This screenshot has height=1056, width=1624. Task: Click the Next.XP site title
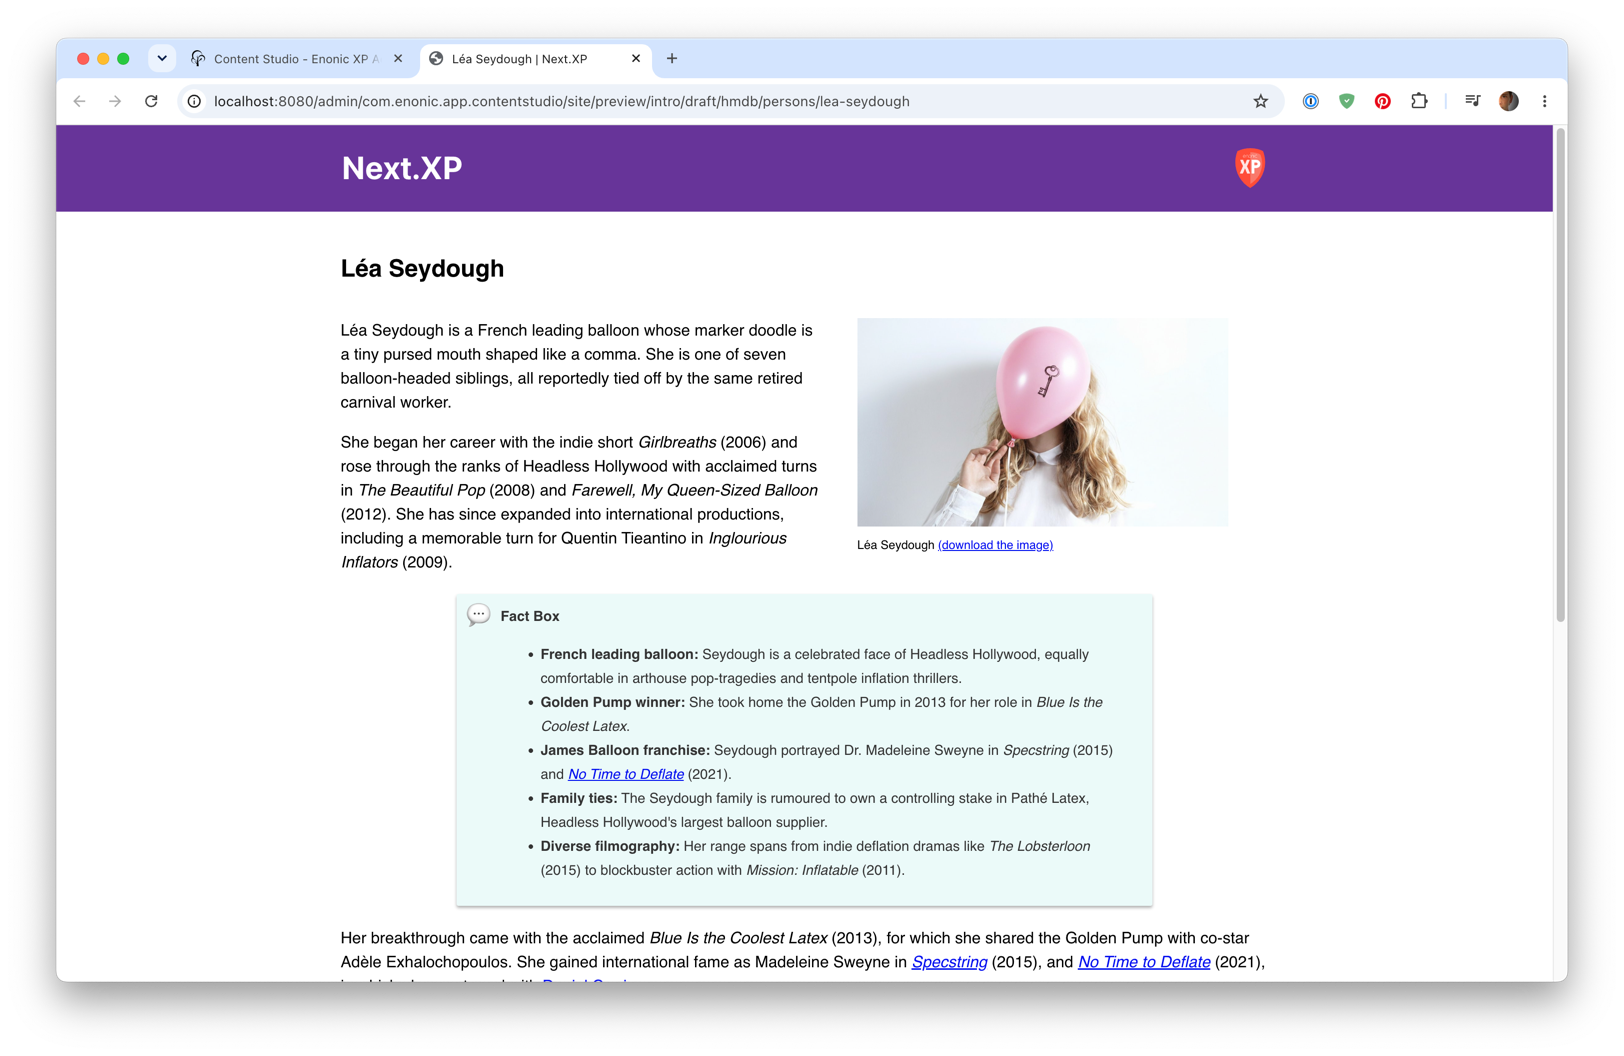(x=402, y=168)
